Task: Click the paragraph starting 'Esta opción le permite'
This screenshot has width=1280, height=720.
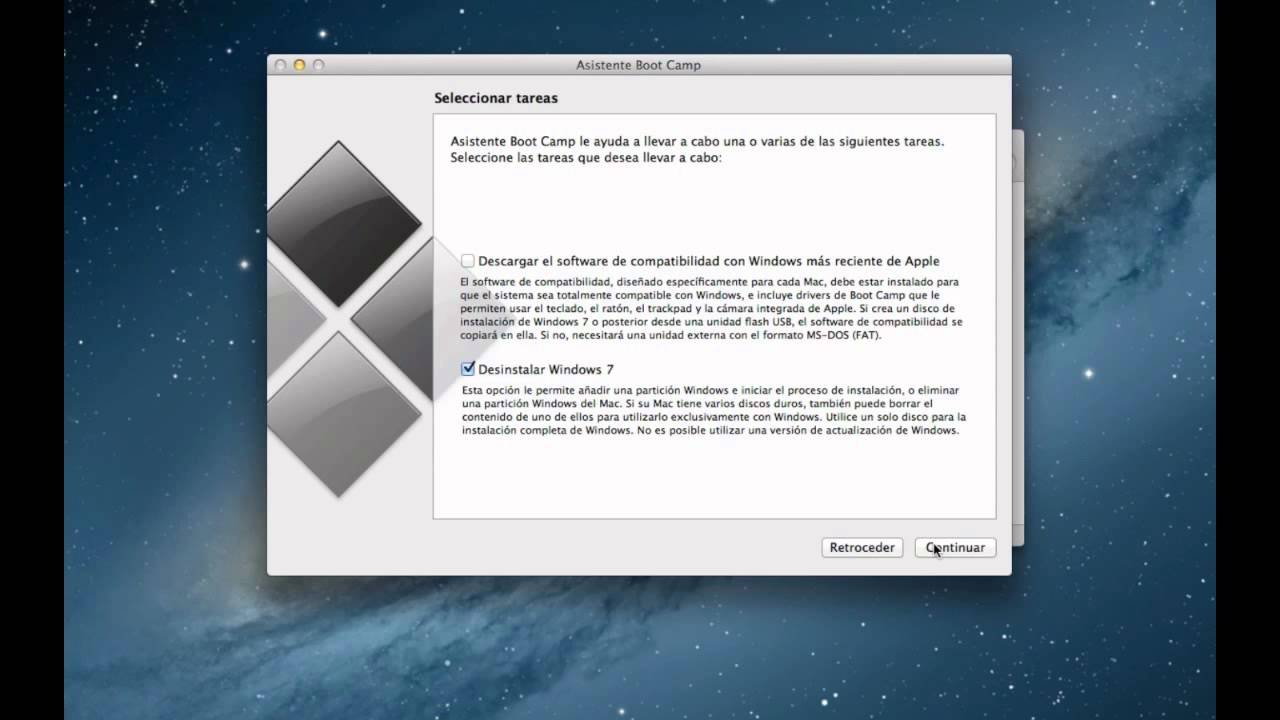Action: click(713, 410)
